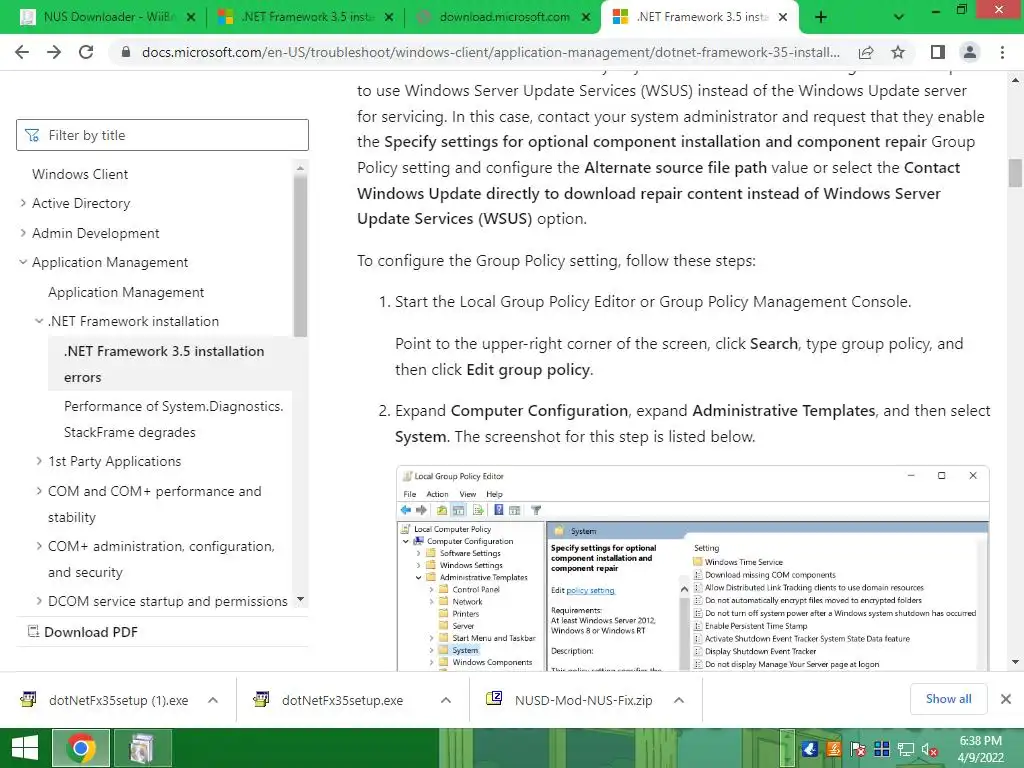Screen dimensions: 1024x768
Task: Open the network tray icon
Action: [x=906, y=749]
